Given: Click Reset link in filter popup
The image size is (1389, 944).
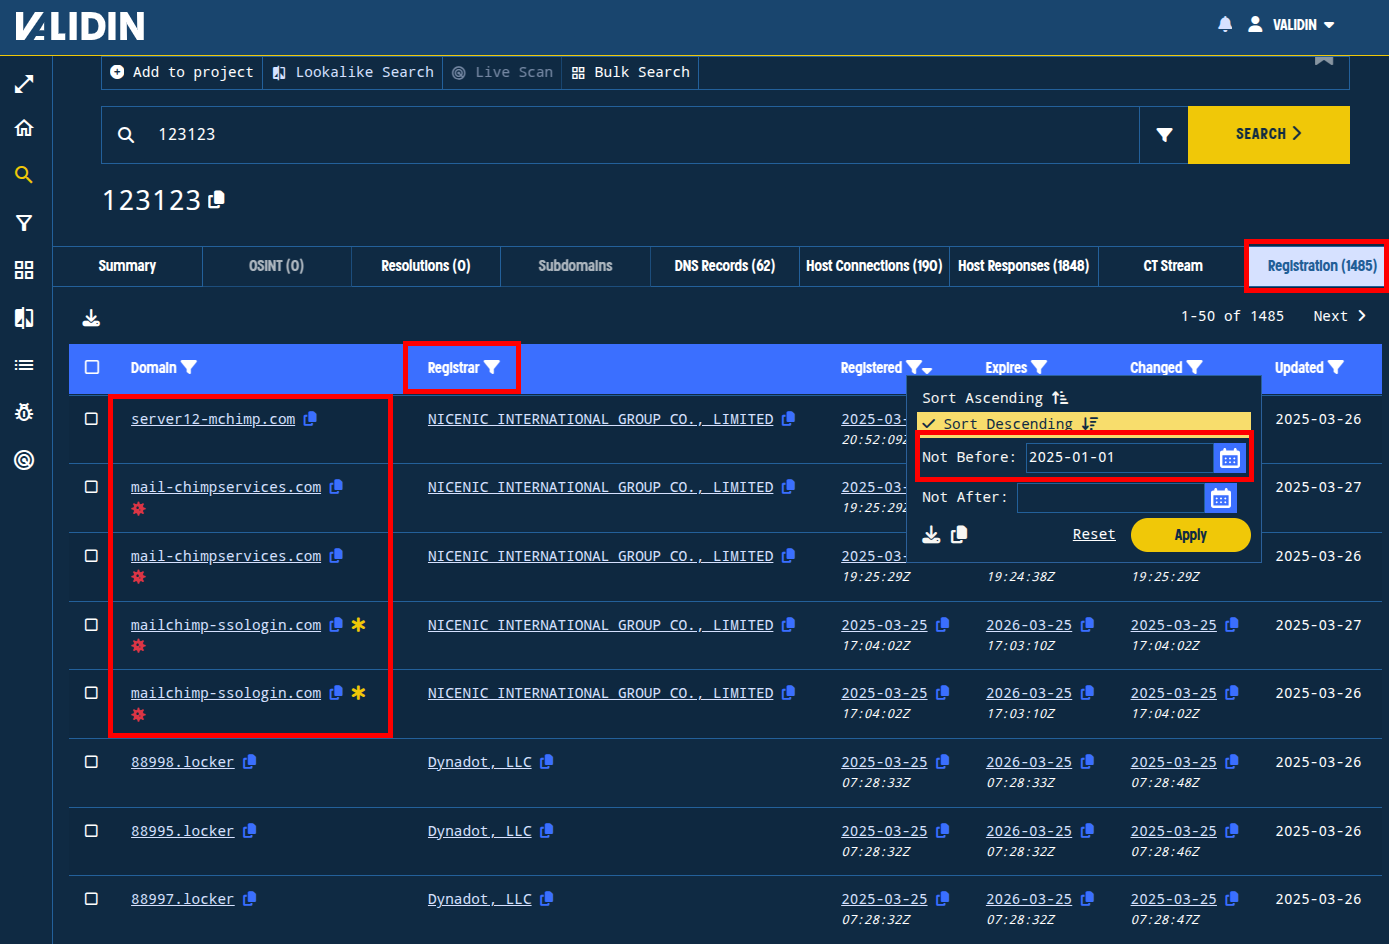Looking at the screenshot, I should click(x=1093, y=535).
